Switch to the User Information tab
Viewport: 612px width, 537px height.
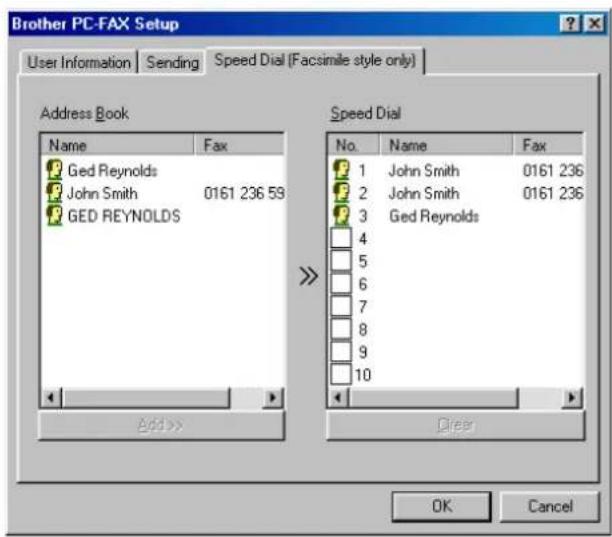[79, 62]
